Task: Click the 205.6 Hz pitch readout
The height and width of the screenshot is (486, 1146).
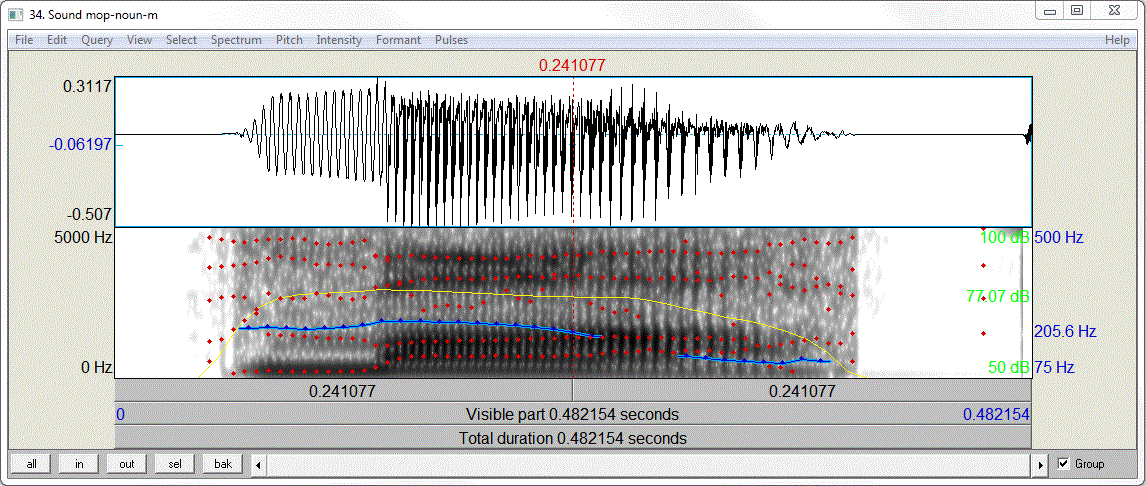Action: 1065,332
